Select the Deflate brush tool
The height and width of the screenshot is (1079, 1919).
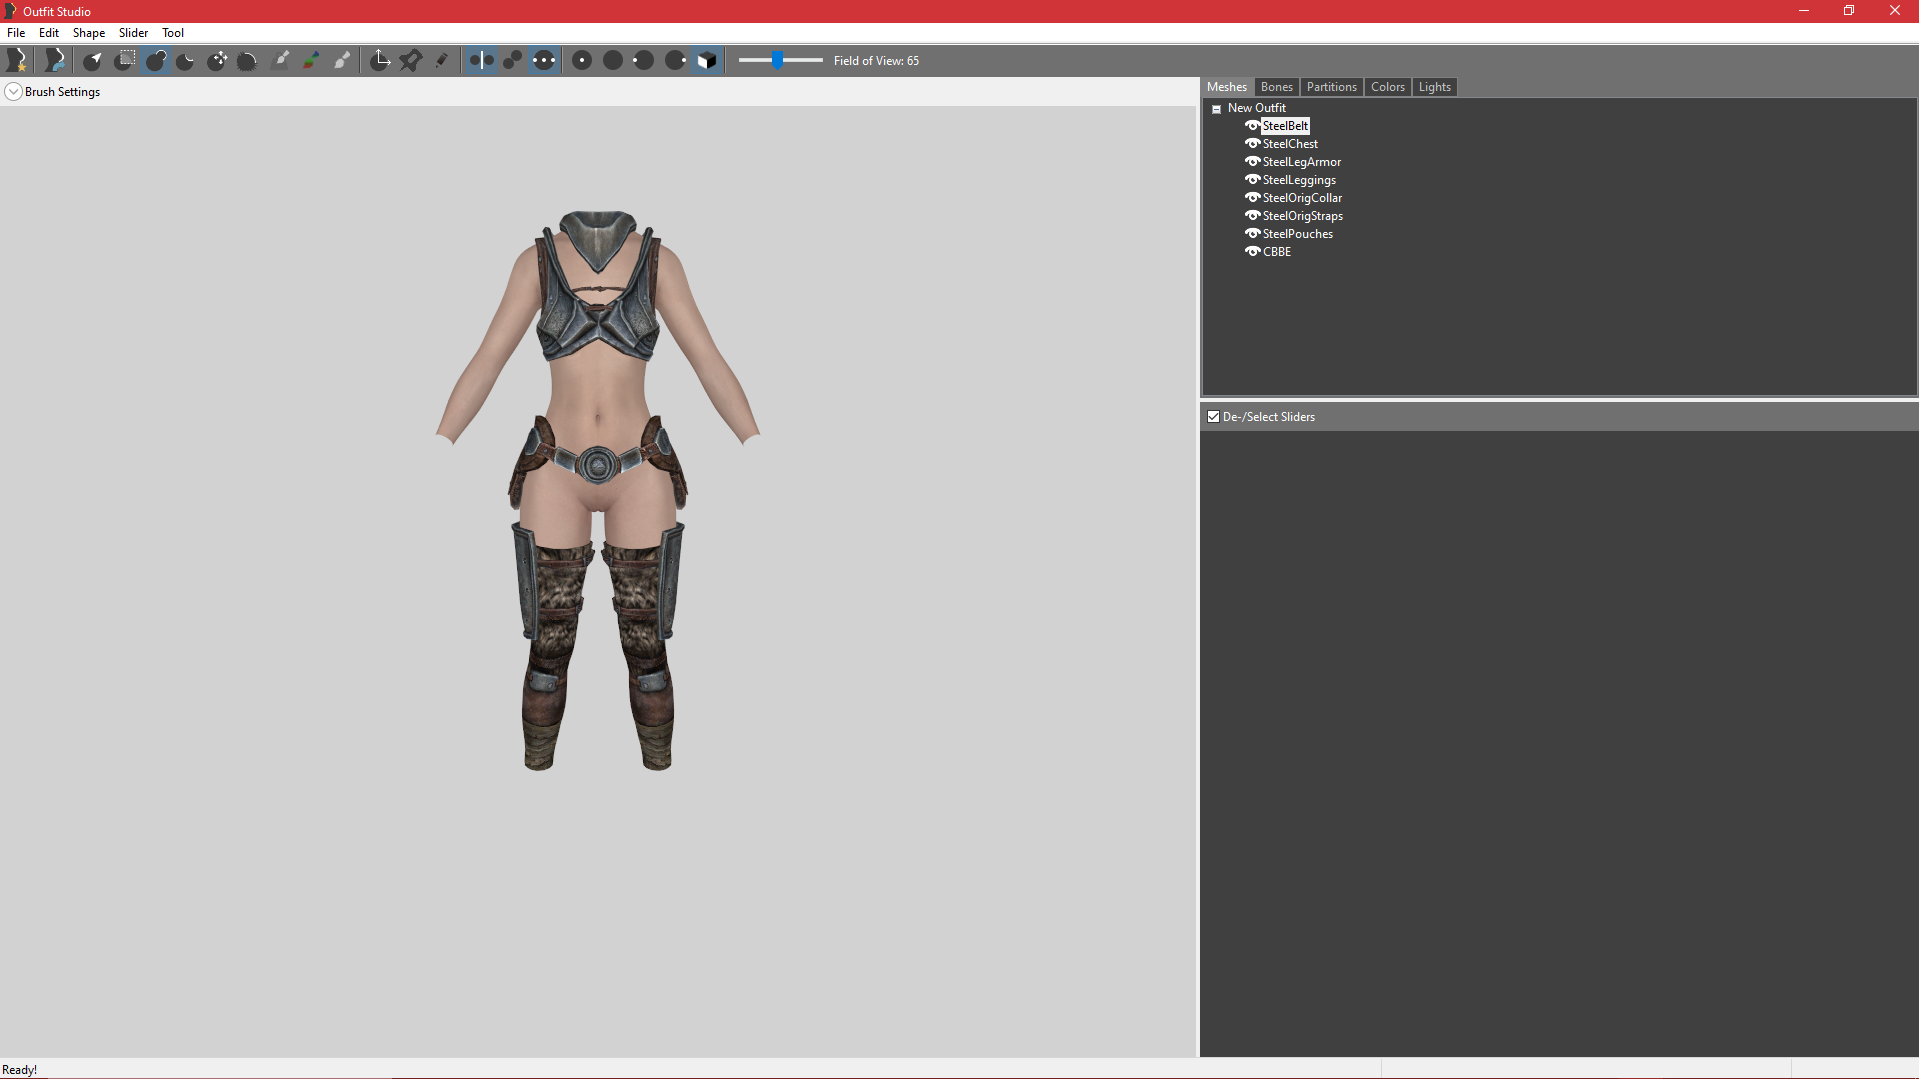(x=186, y=61)
